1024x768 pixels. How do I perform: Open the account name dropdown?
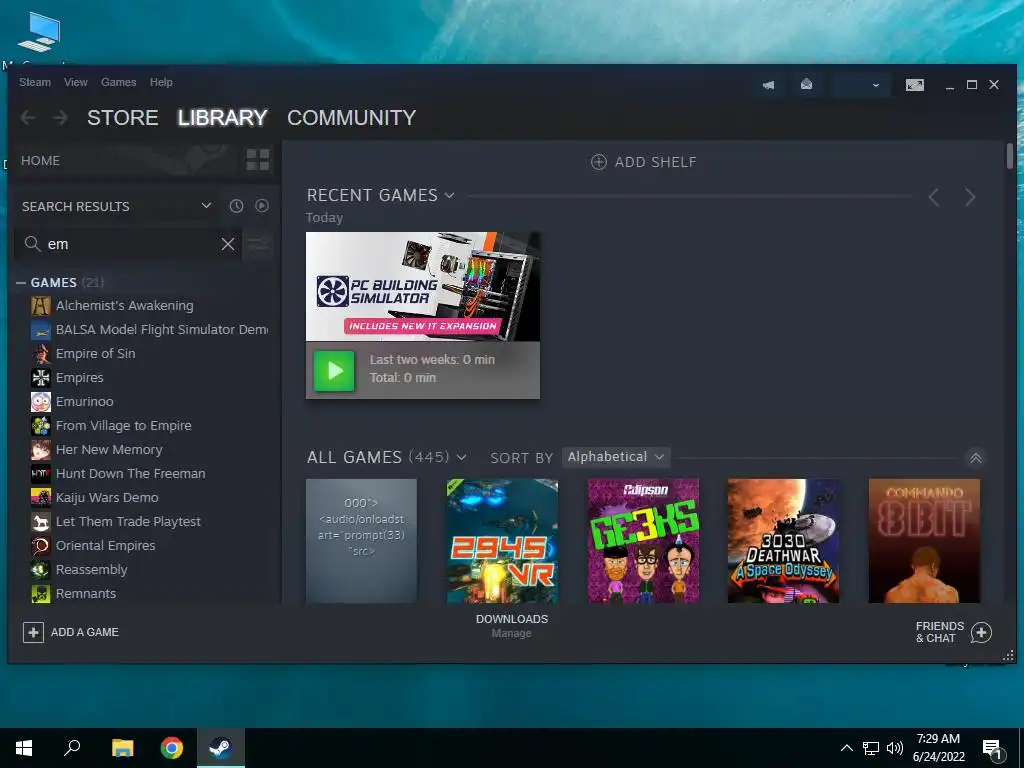(x=861, y=85)
